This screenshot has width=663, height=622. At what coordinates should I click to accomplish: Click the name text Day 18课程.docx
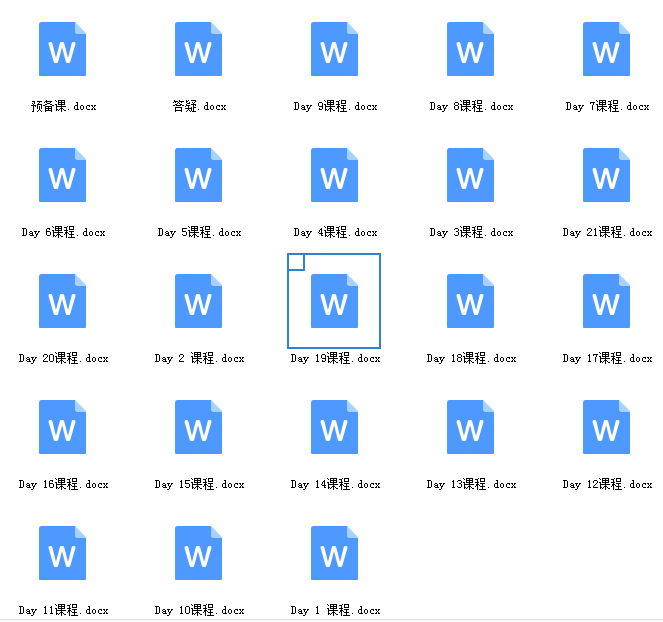(x=471, y=358)
